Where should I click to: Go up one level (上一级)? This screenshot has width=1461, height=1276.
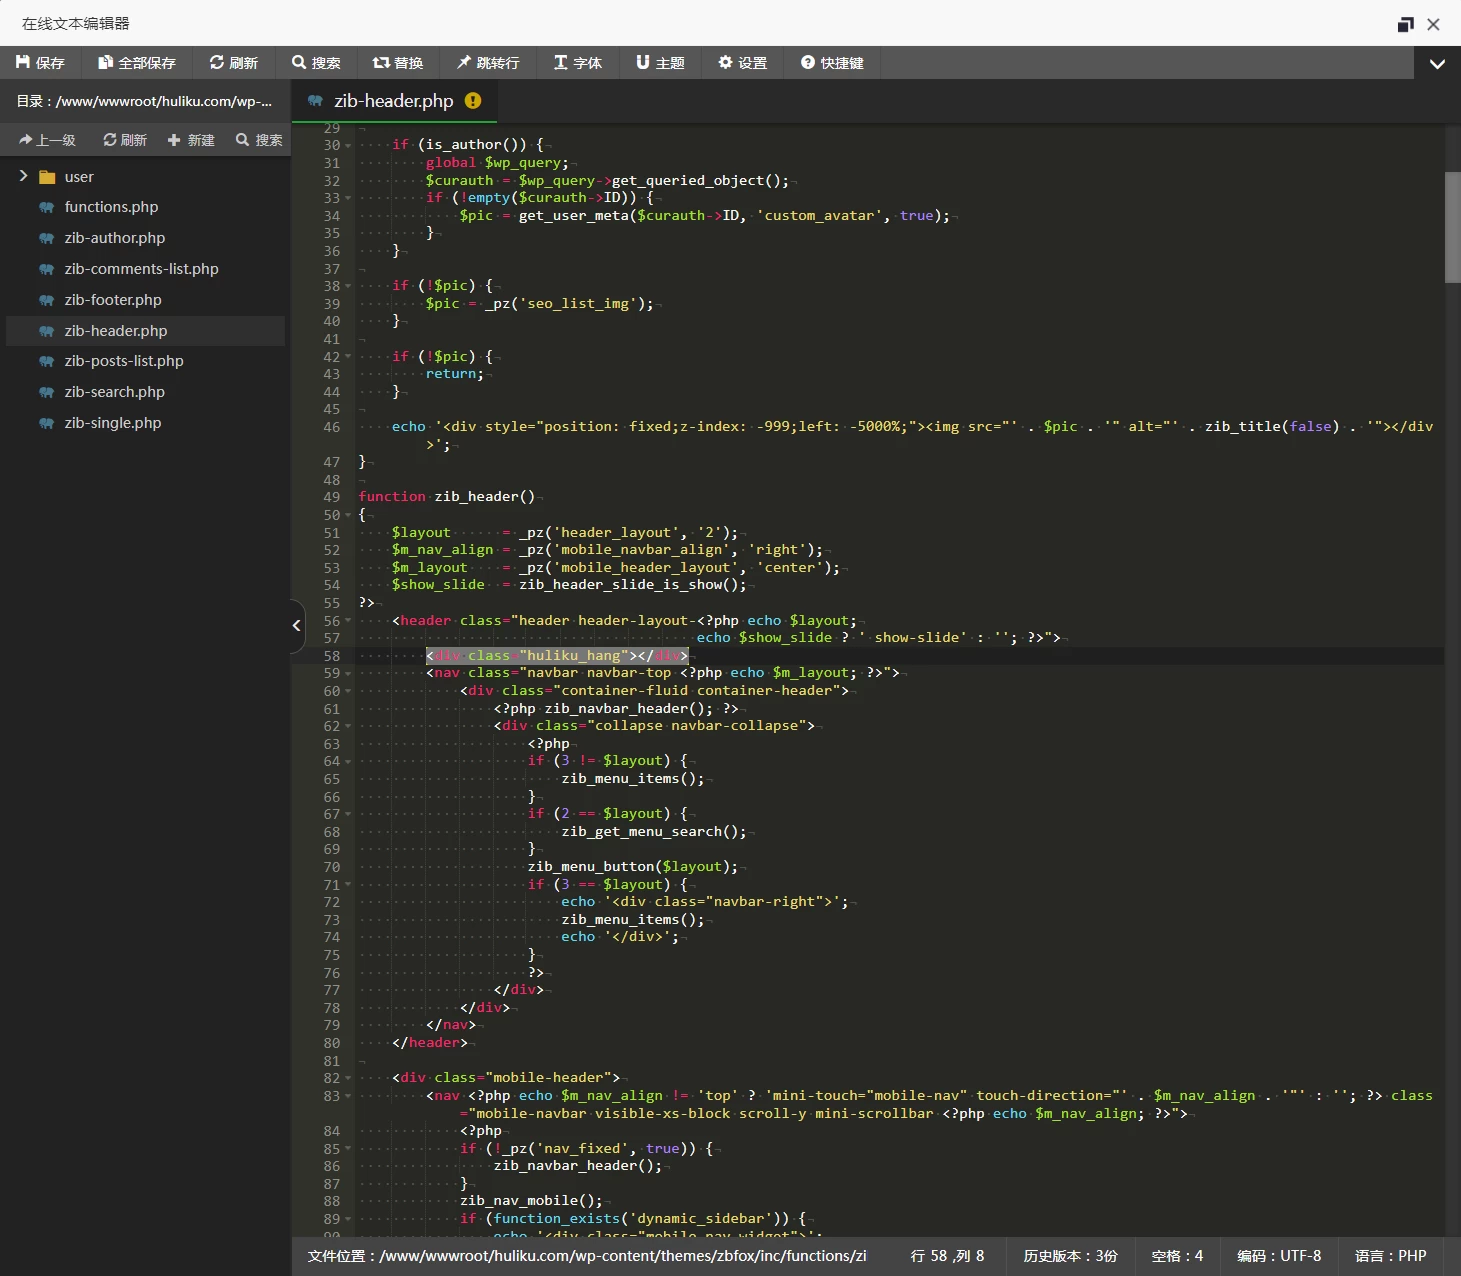tap(47, 140)
